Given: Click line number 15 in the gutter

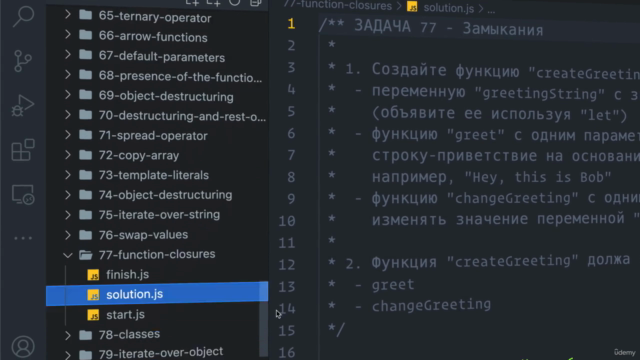Looking at the screenshot, I should pos(287,330).
